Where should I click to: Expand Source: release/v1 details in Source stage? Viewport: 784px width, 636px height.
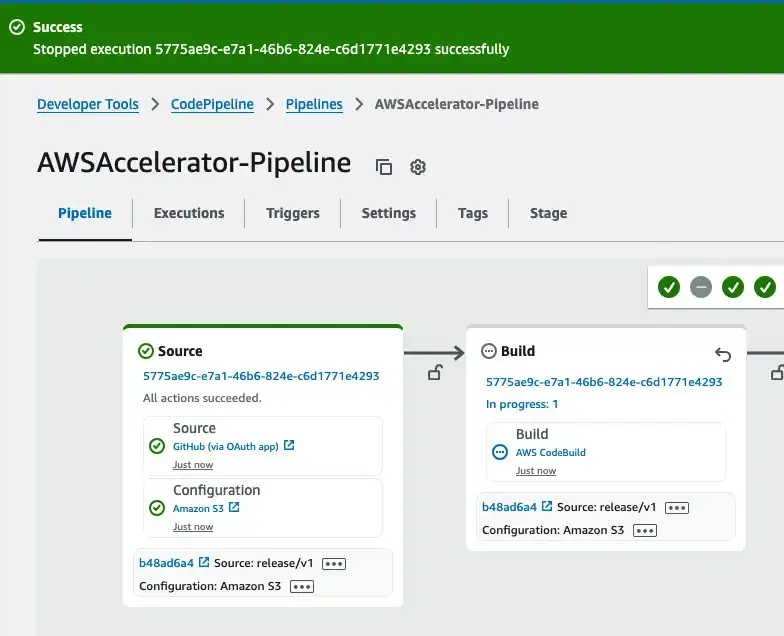coord(334,564)
